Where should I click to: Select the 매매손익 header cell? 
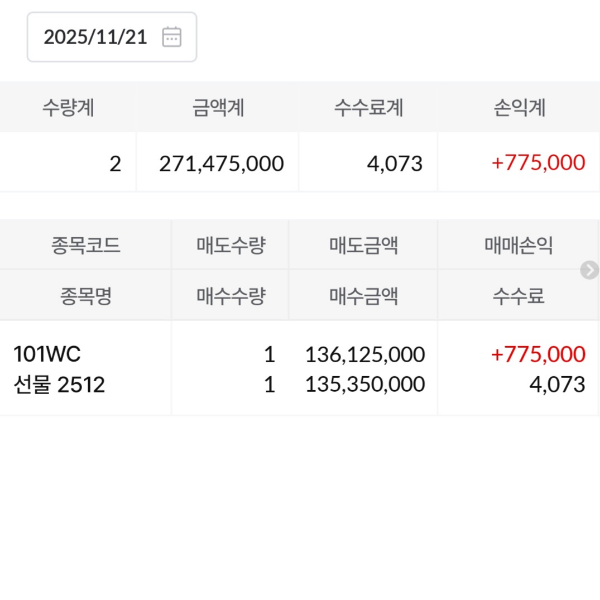[x=519, y=245]
